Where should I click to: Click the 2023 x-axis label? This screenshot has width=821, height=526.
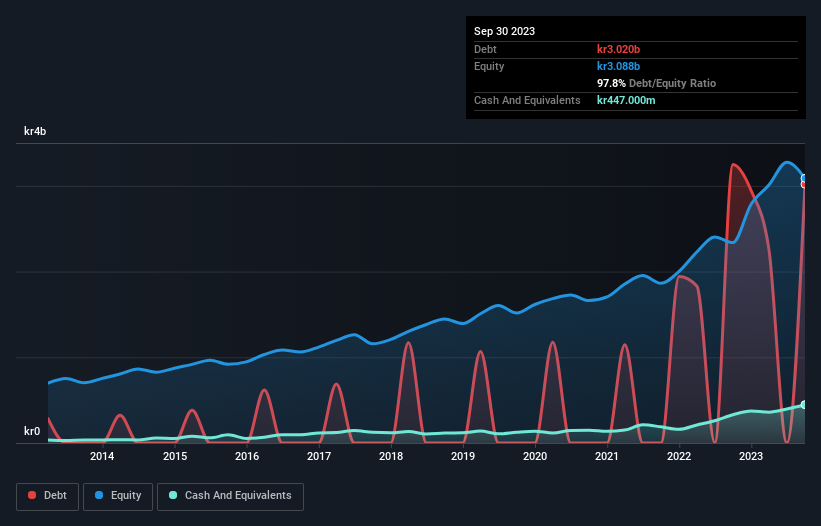(751, 456)
